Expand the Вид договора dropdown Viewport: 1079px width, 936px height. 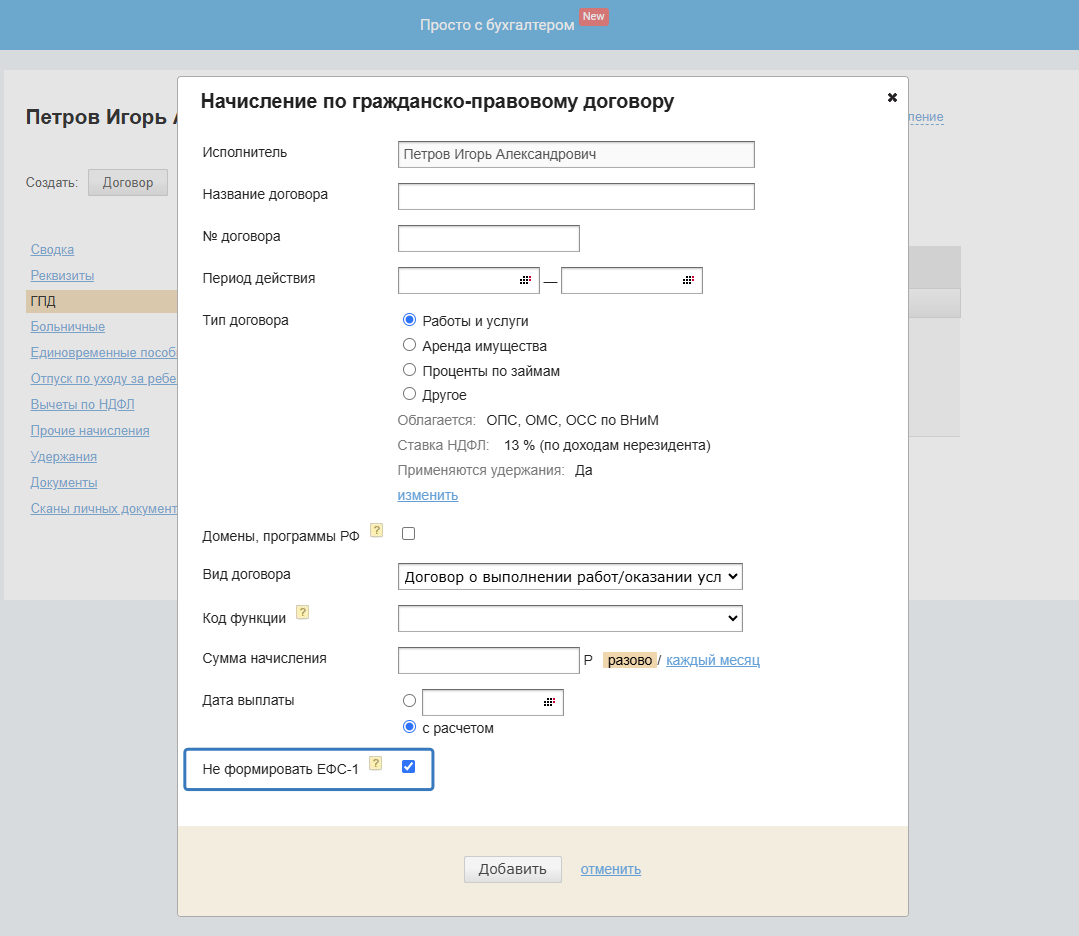pyautogui.click(x=570, y=577)
